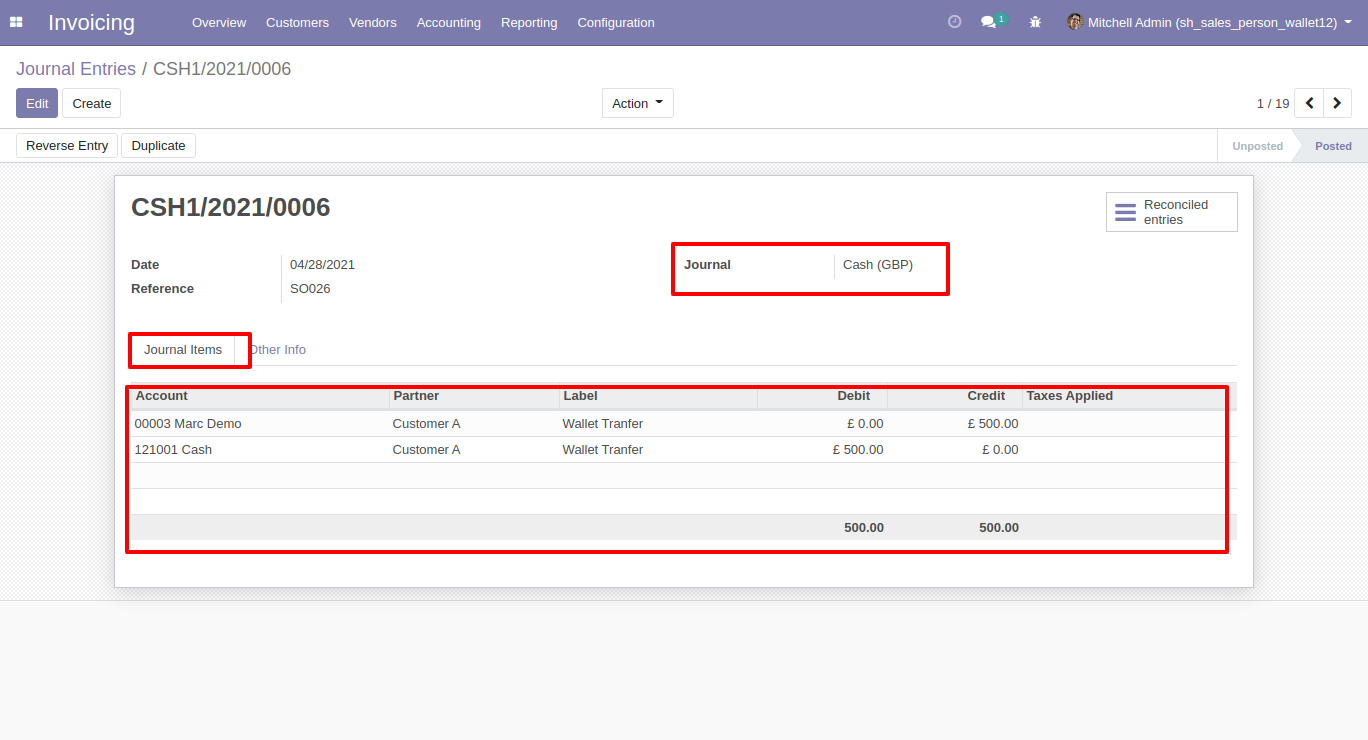This screenshot has width=1368, height=740.
Task: Sort by the Debit column header
Action: (x=823, y=396)
